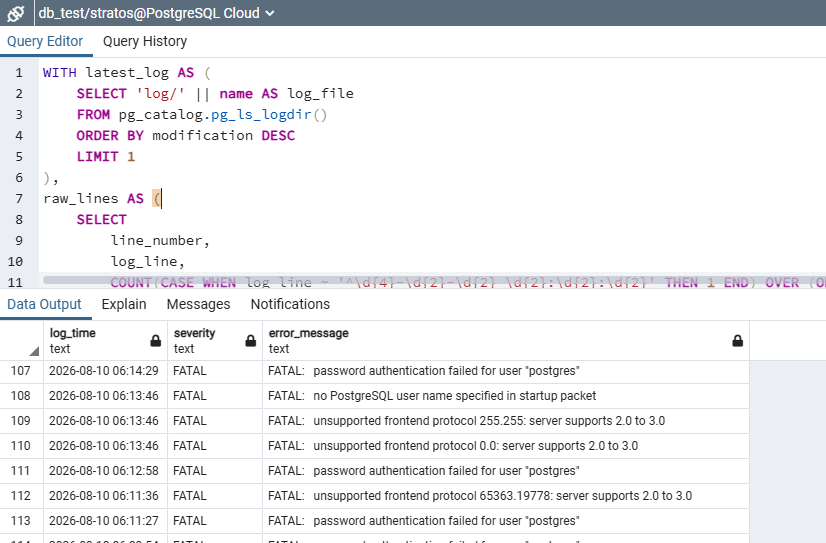
Task: Open the Explain tab
Action: 124,304
